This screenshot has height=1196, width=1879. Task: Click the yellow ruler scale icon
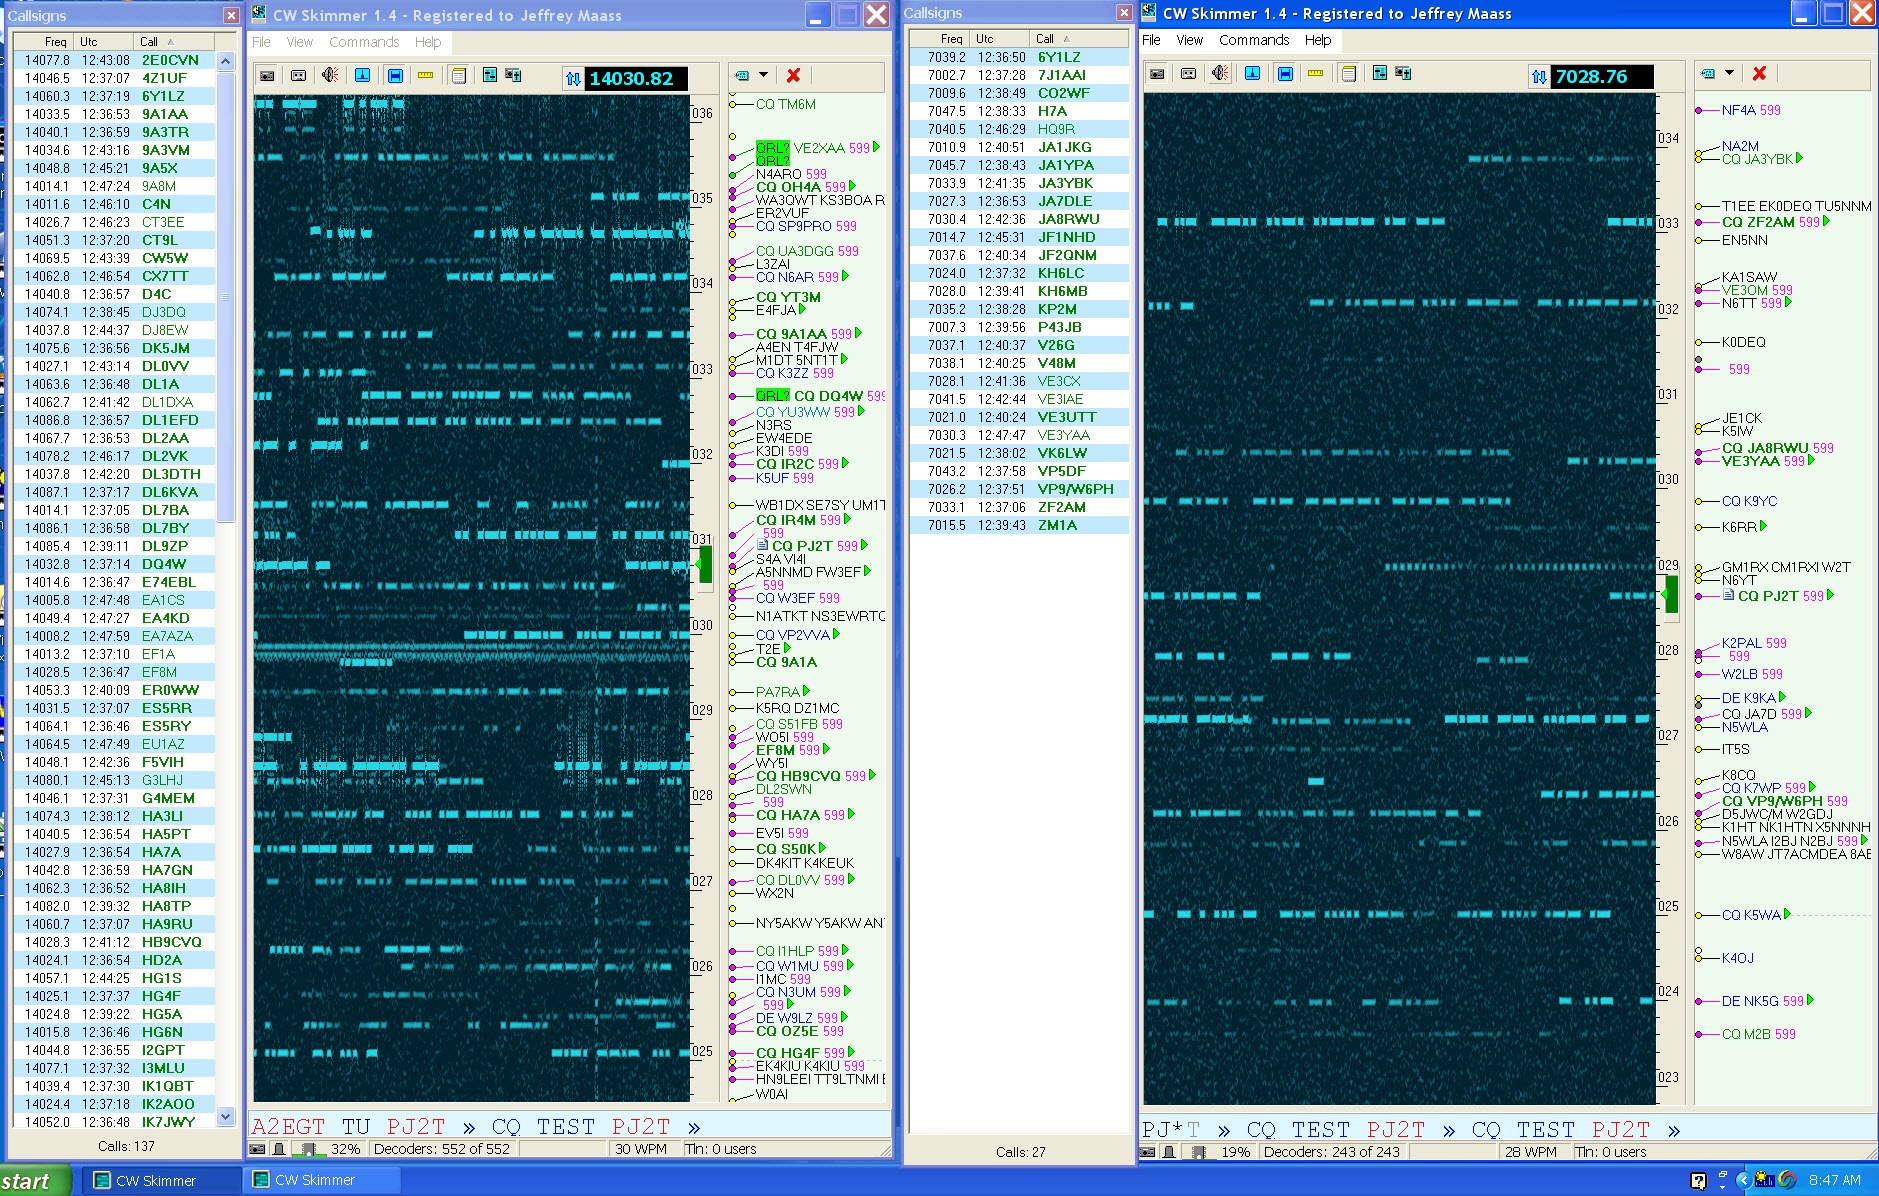(425, 76)
